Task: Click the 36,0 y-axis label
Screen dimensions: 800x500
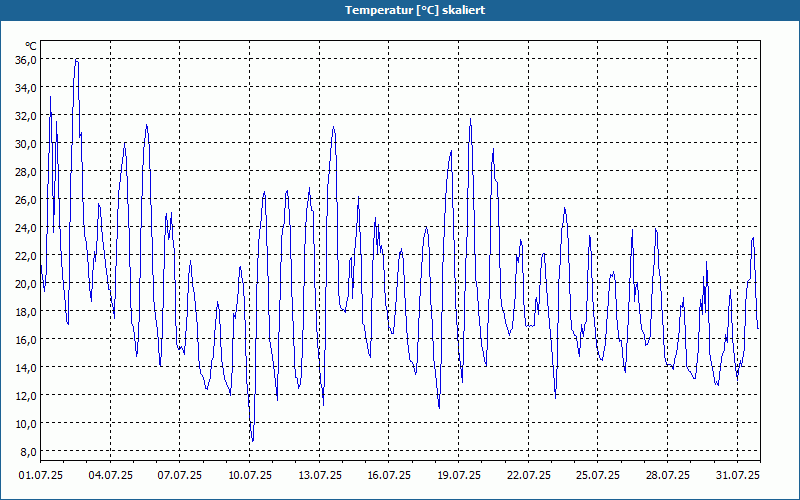Action: (27, 60)
